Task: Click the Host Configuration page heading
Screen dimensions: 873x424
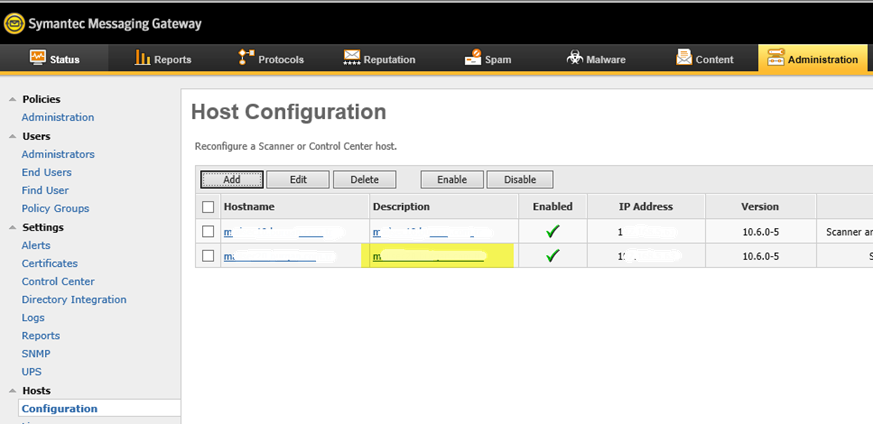Action: [288, 112]
